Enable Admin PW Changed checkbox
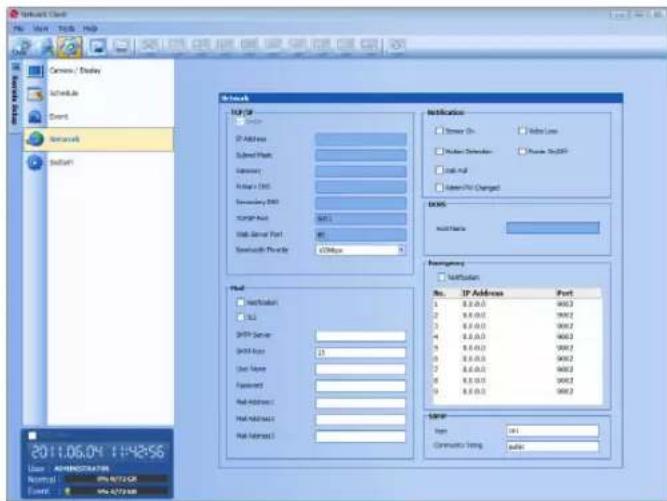The height and width of the screenshot is (501, 667). pos(439,187)
